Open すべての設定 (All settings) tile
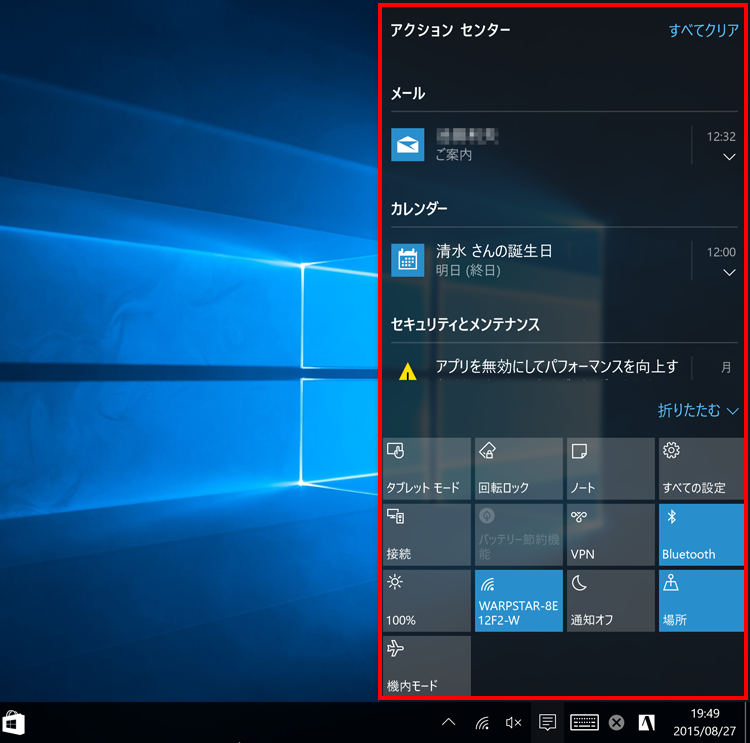This screenshot has width=750, height=743. coord(701,468)
